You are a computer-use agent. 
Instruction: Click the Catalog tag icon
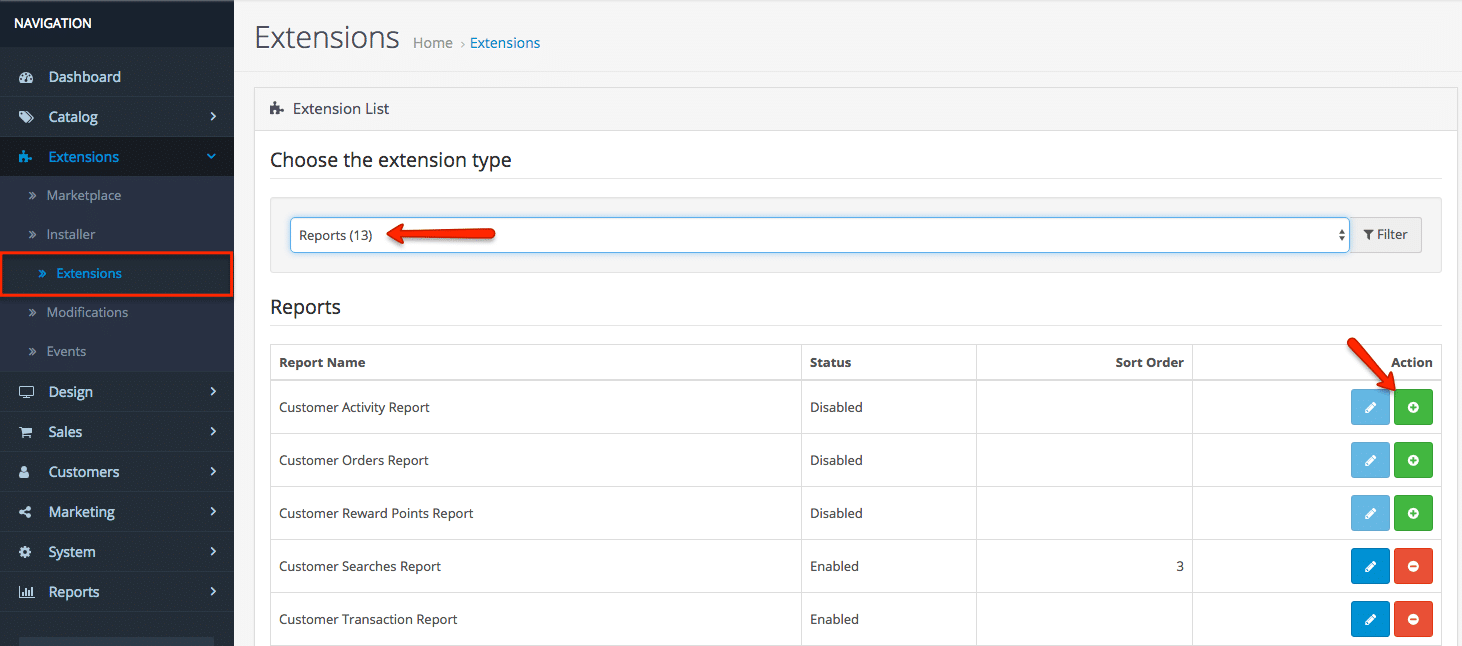tap(26, 117)
